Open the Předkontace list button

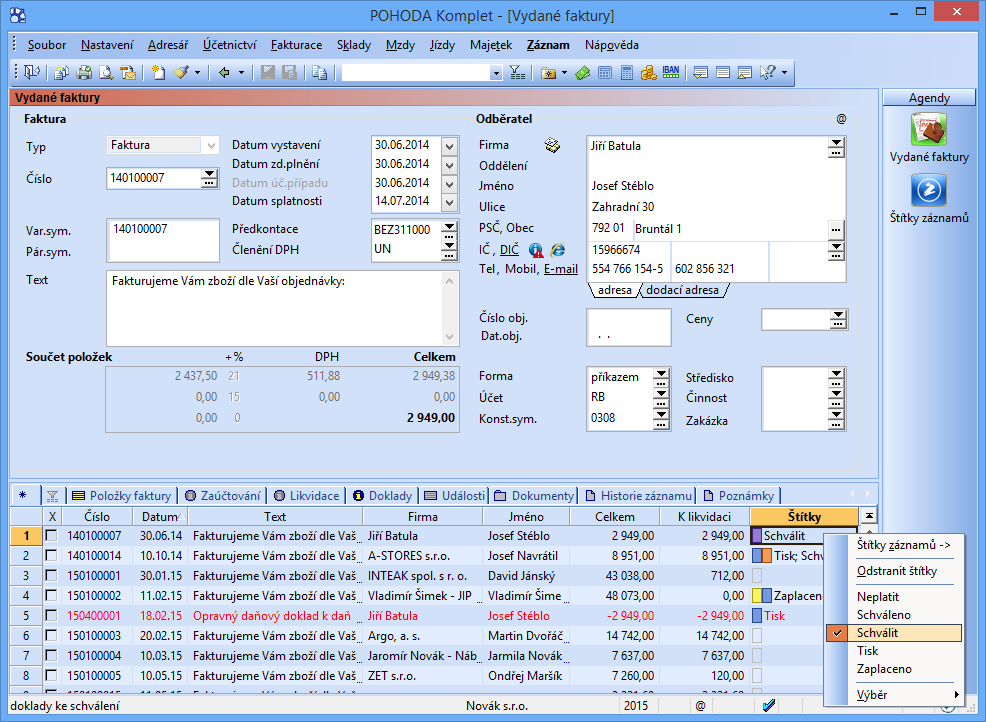point(449,229)
